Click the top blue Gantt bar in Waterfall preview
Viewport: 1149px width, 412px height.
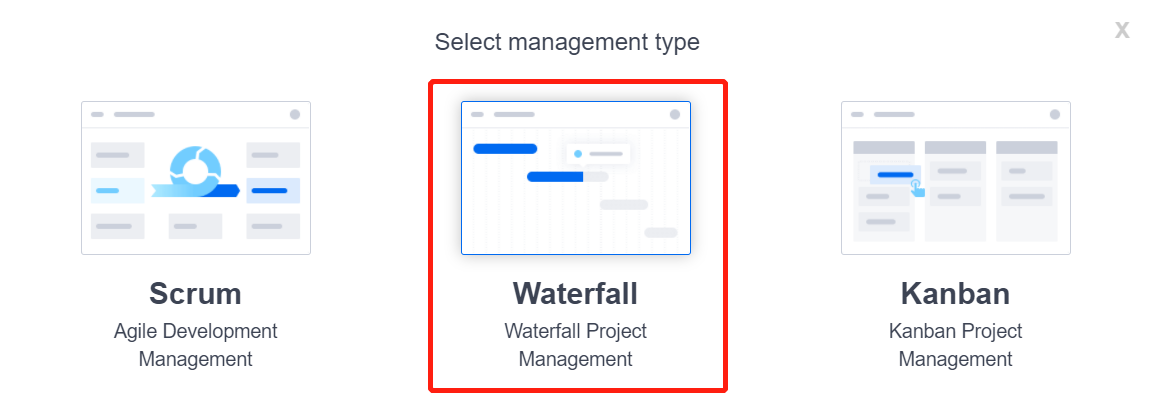pos(505,149)
